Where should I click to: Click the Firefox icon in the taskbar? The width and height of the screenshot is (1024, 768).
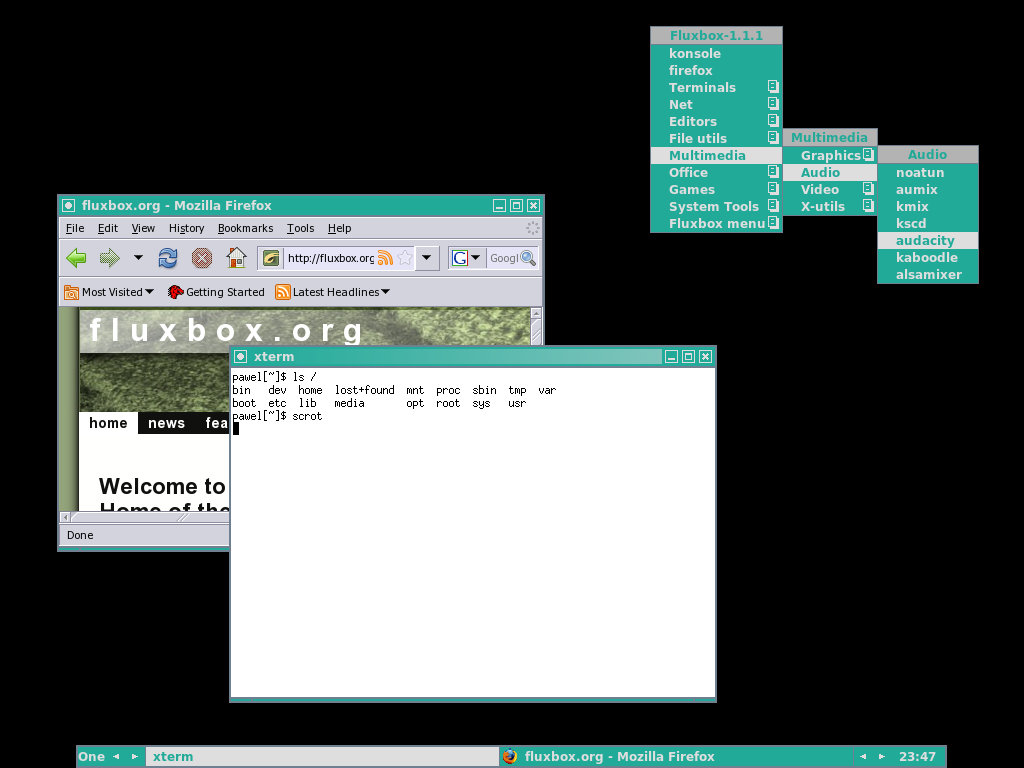pos(510,756)
